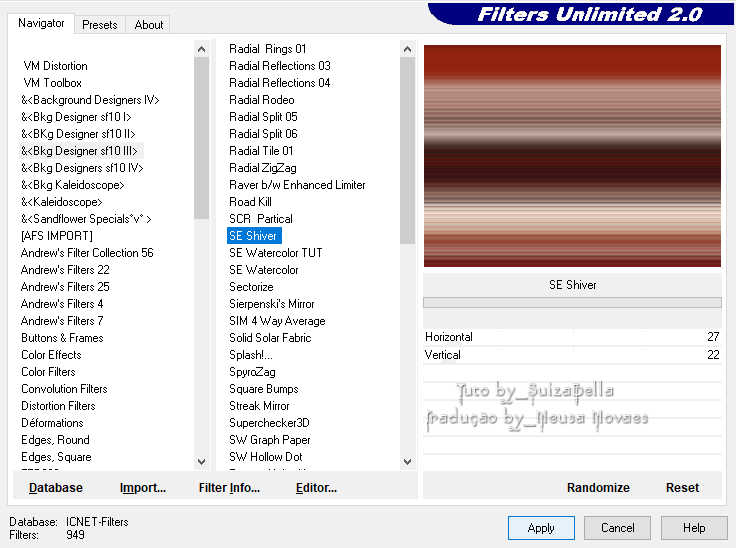Open Filter Info...
This screenshot has height=548, width=736.
coord(229,487)
